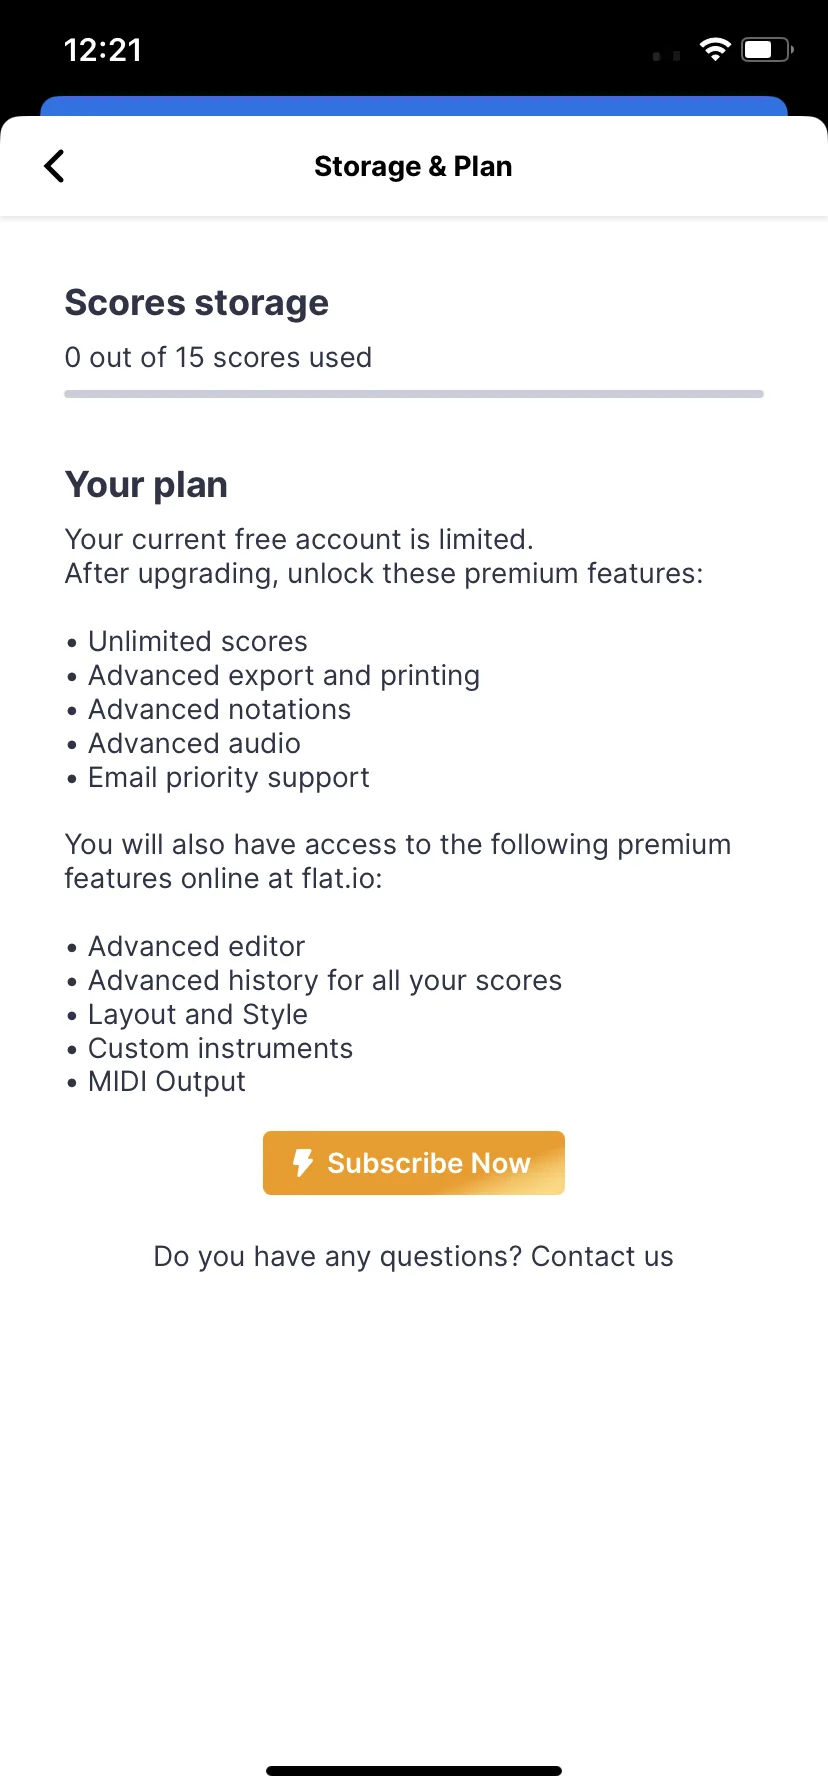Screen dimensions: 828x1792
Task: Click the scores storage progress bar
Action: (x=414, y=394)
